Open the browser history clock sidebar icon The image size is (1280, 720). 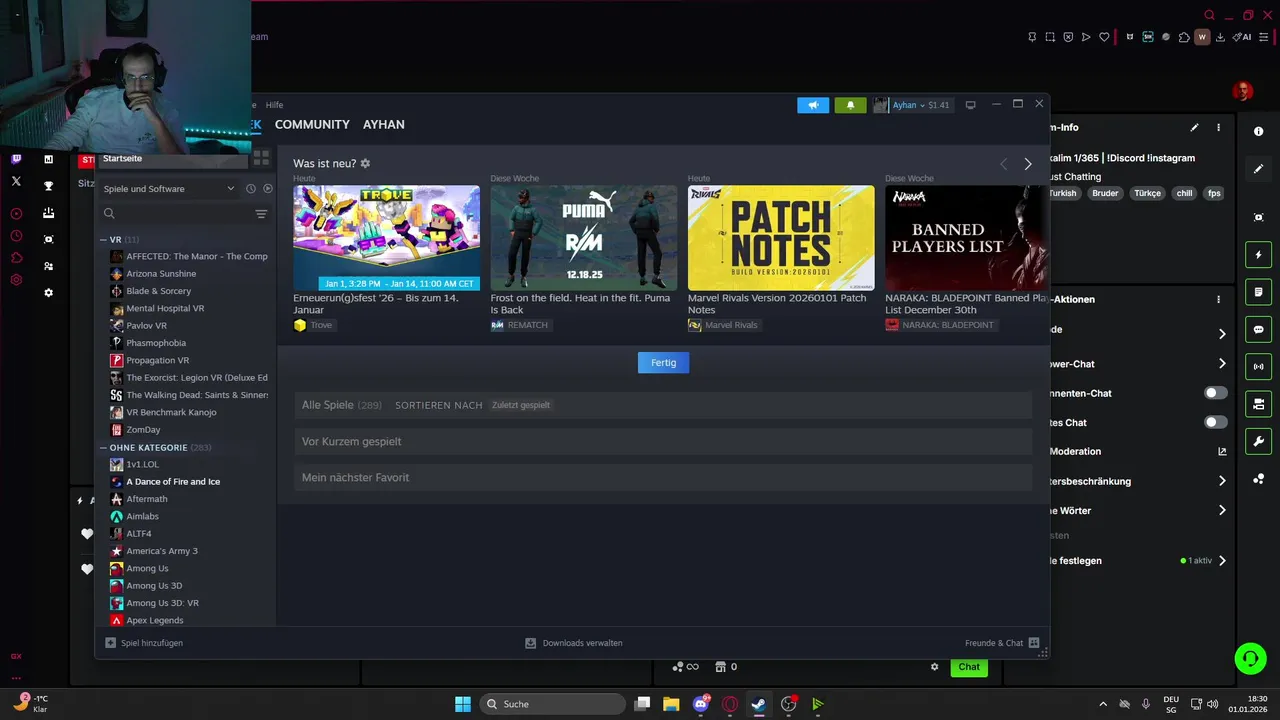16,236
